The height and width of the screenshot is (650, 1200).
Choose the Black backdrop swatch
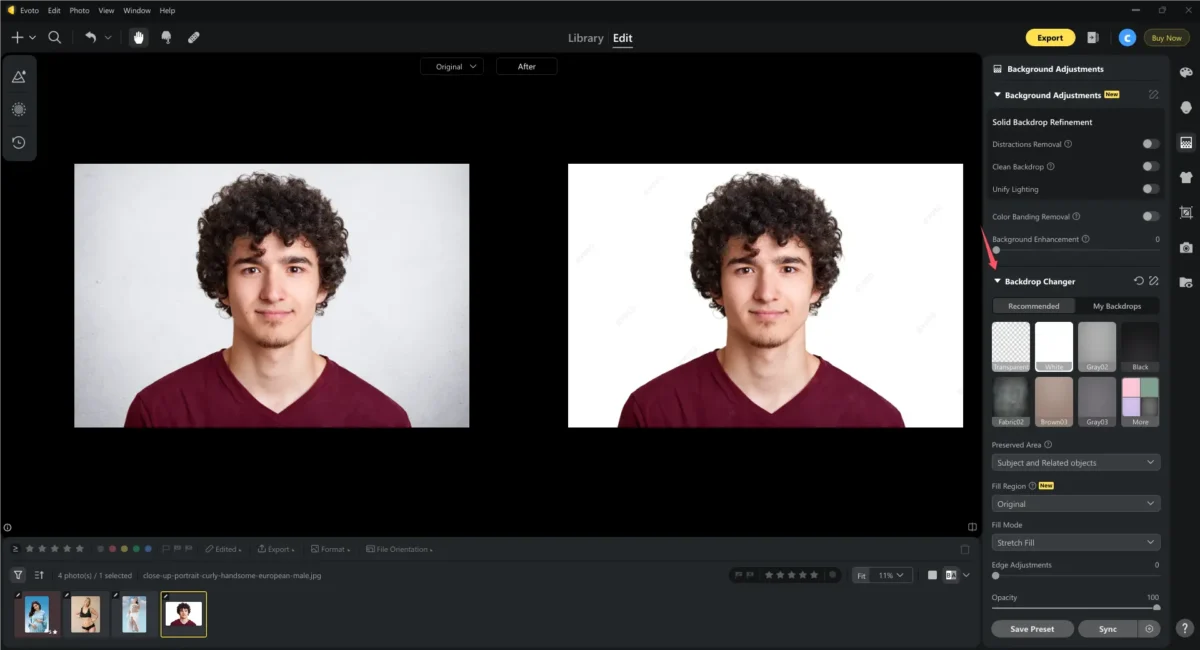click(1140, 347)
